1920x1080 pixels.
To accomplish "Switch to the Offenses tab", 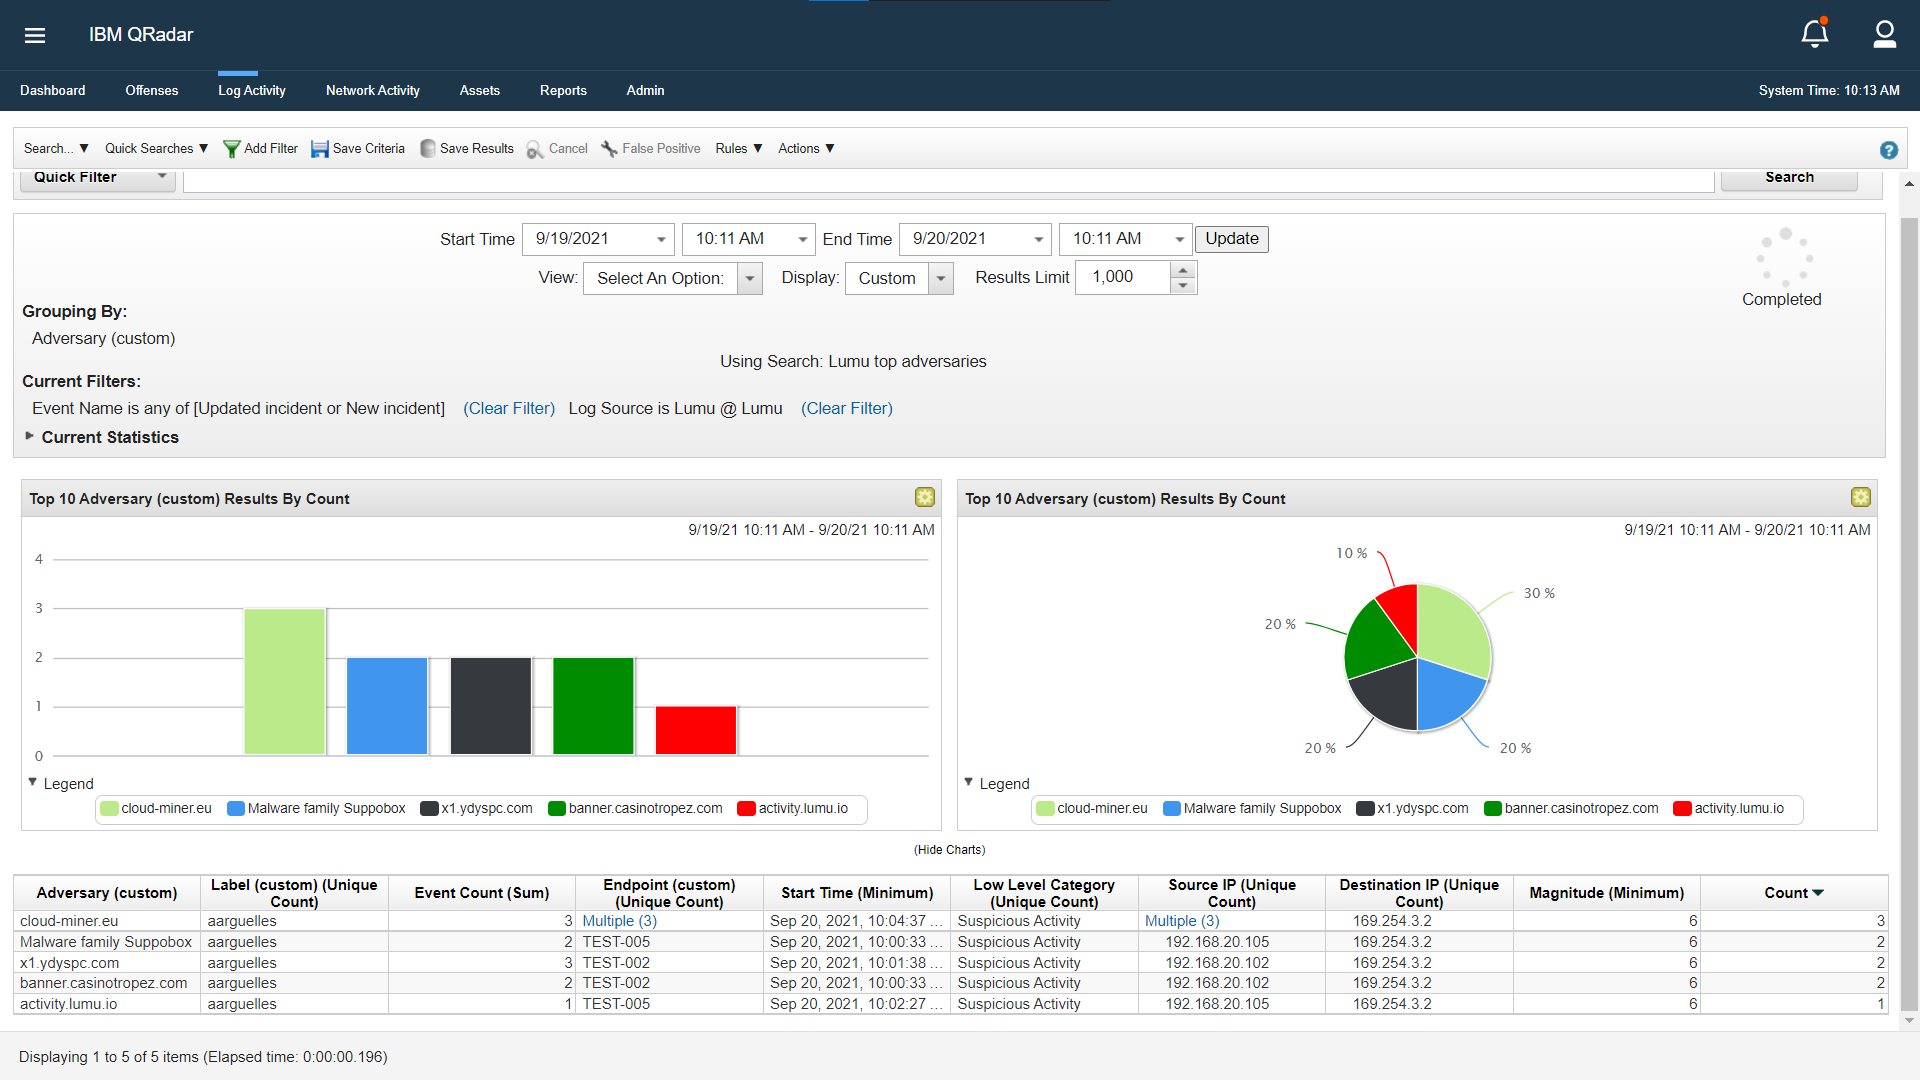I will click(152, 91).
